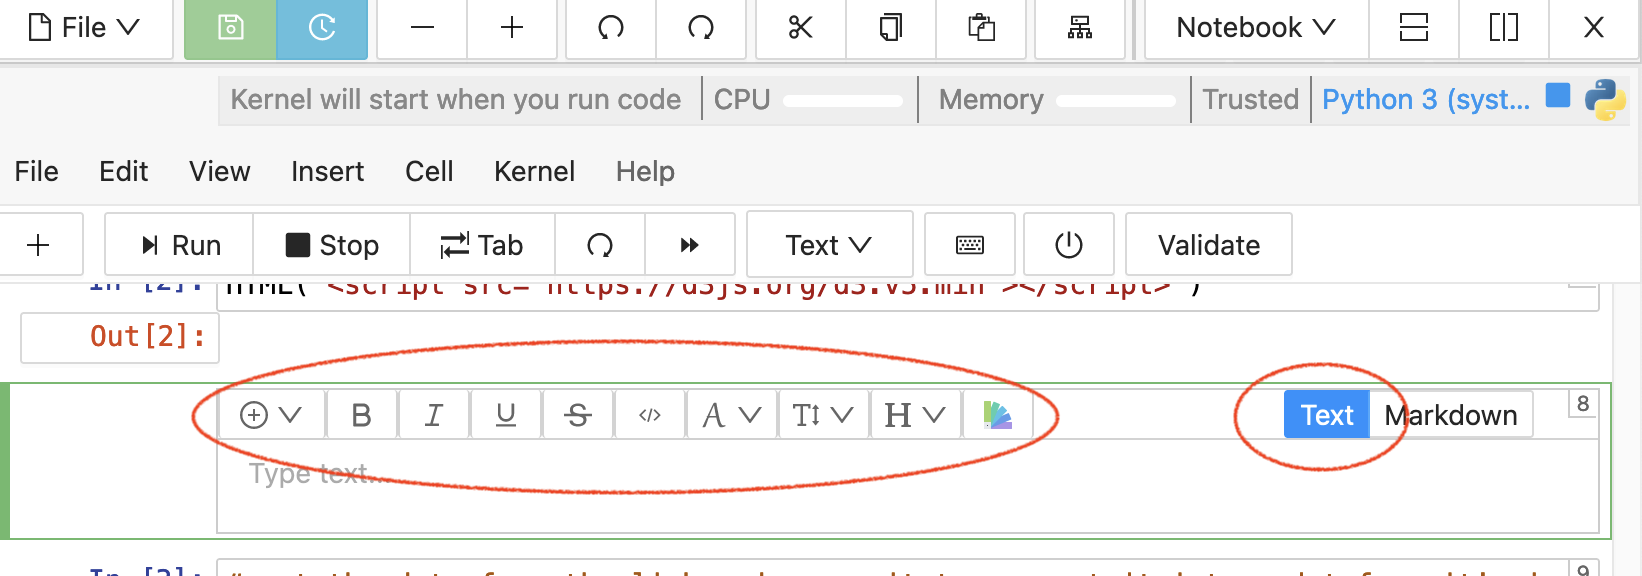Open the keyboard command palette icon
1642x576 pixels.
[969, 245]
